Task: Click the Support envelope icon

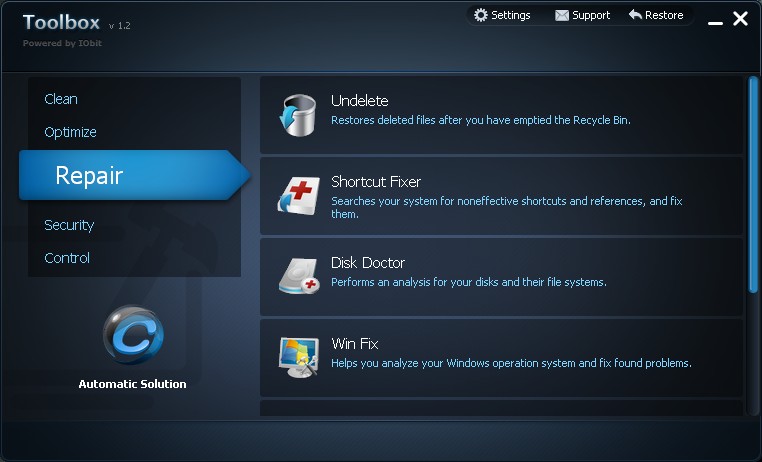Action: click(x=562, y=16)
